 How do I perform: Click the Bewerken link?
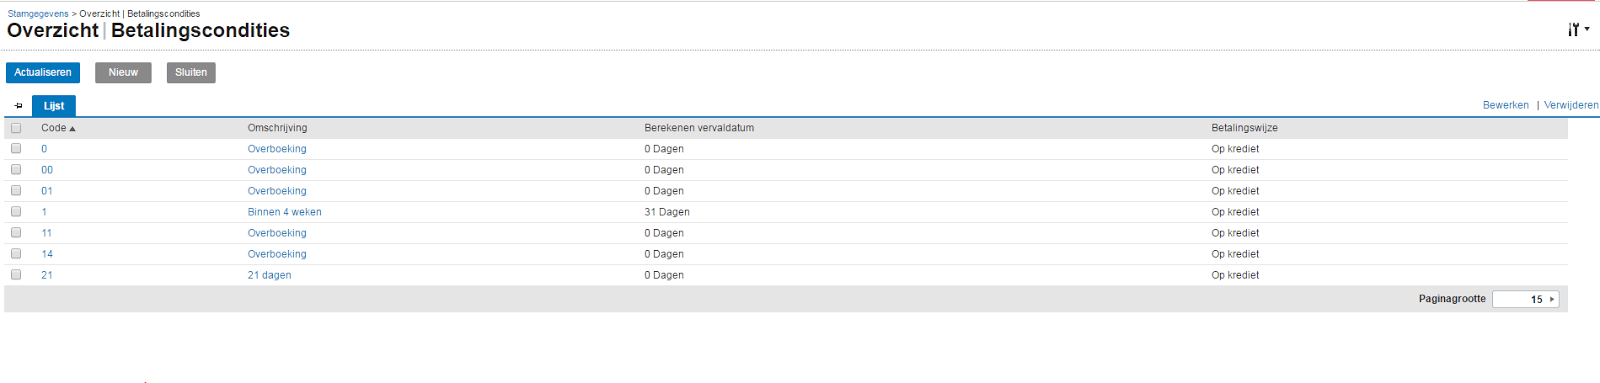coord(1505,105)
